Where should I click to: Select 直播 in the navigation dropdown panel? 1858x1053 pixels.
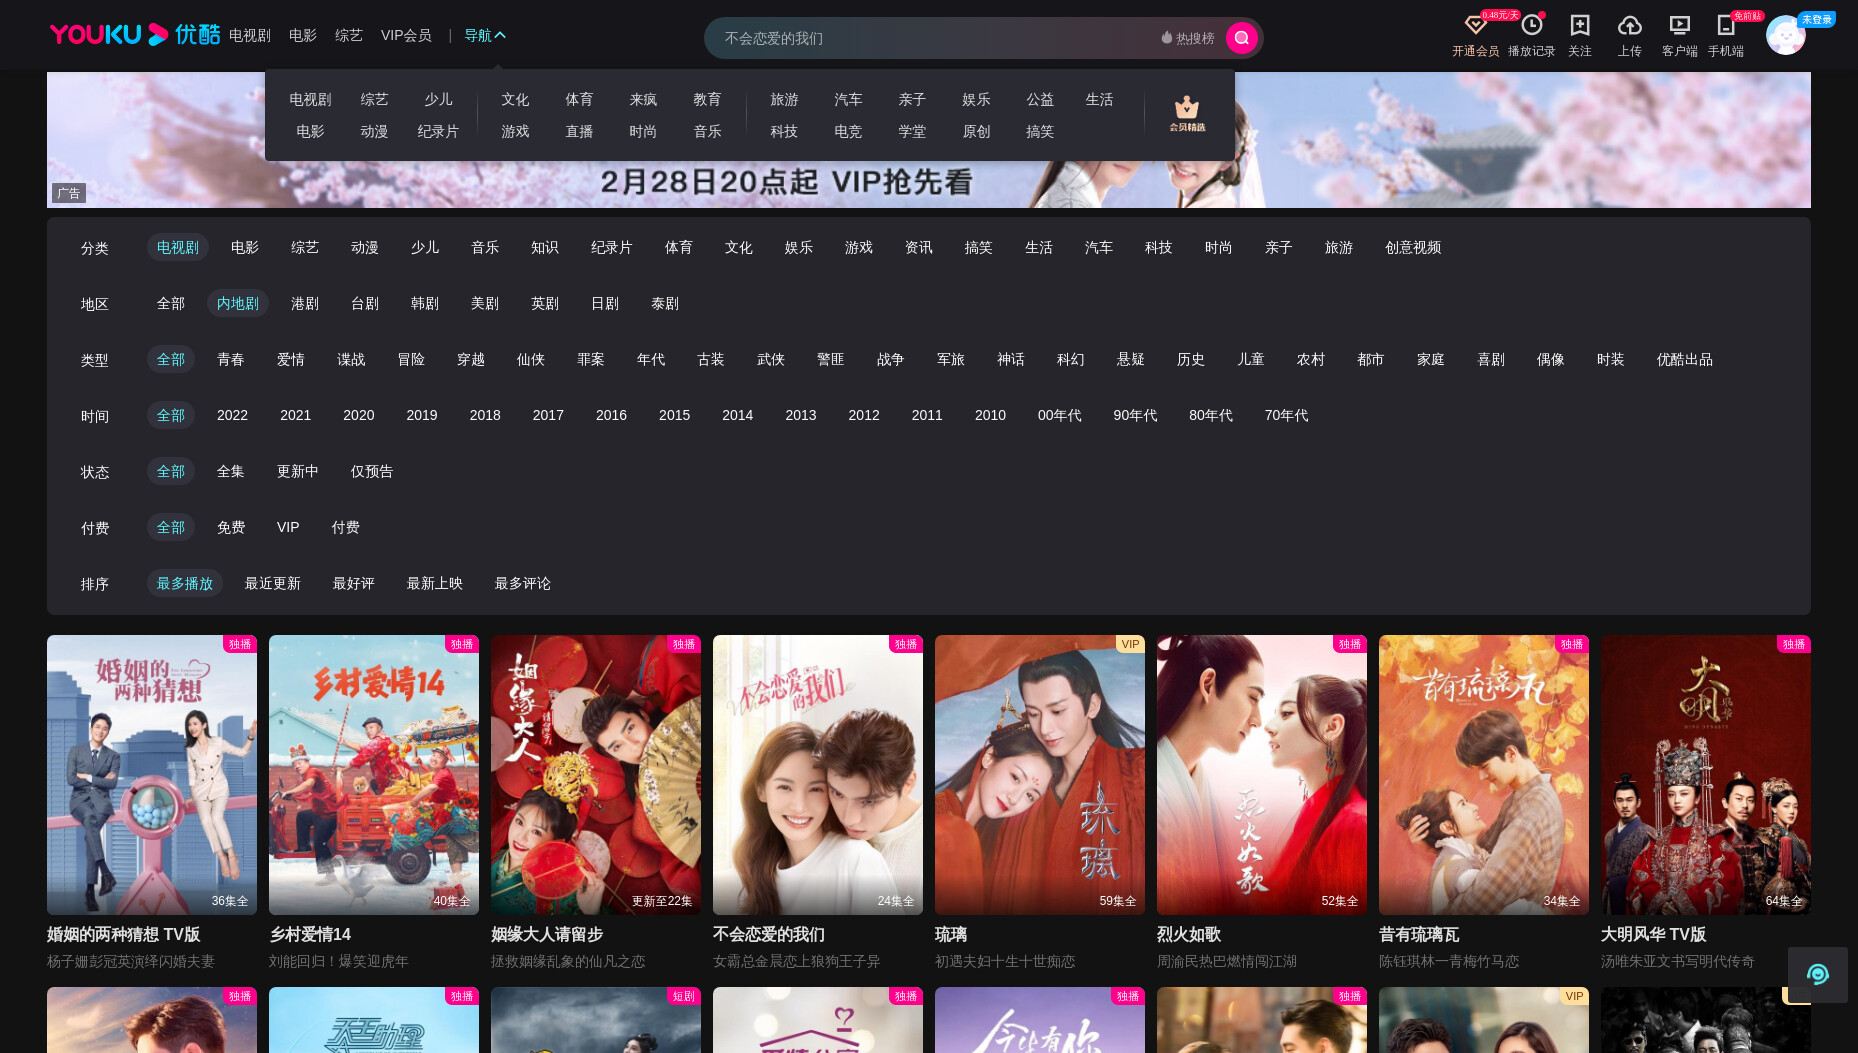579,131
